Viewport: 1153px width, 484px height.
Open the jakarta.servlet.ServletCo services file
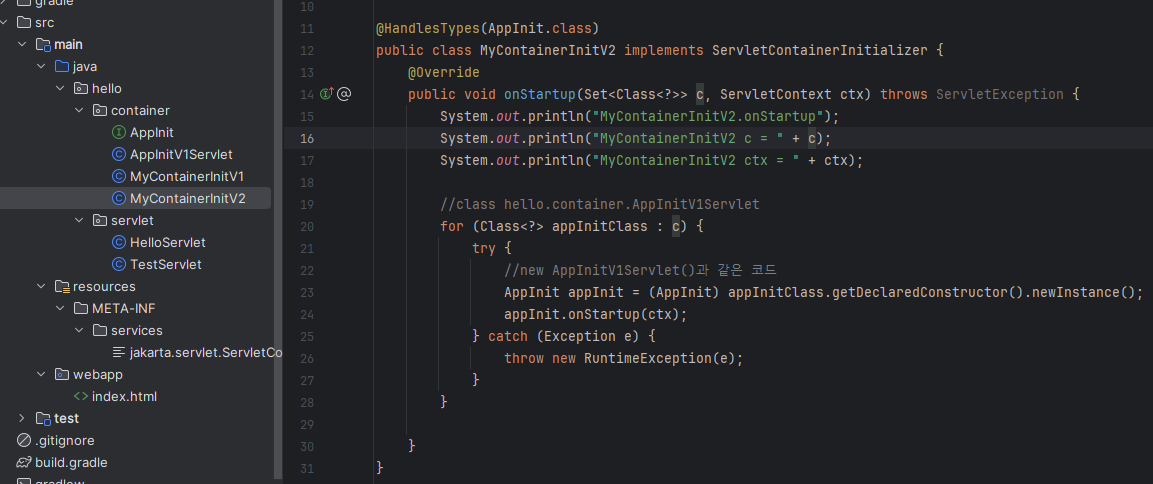[x=206, y=352]
